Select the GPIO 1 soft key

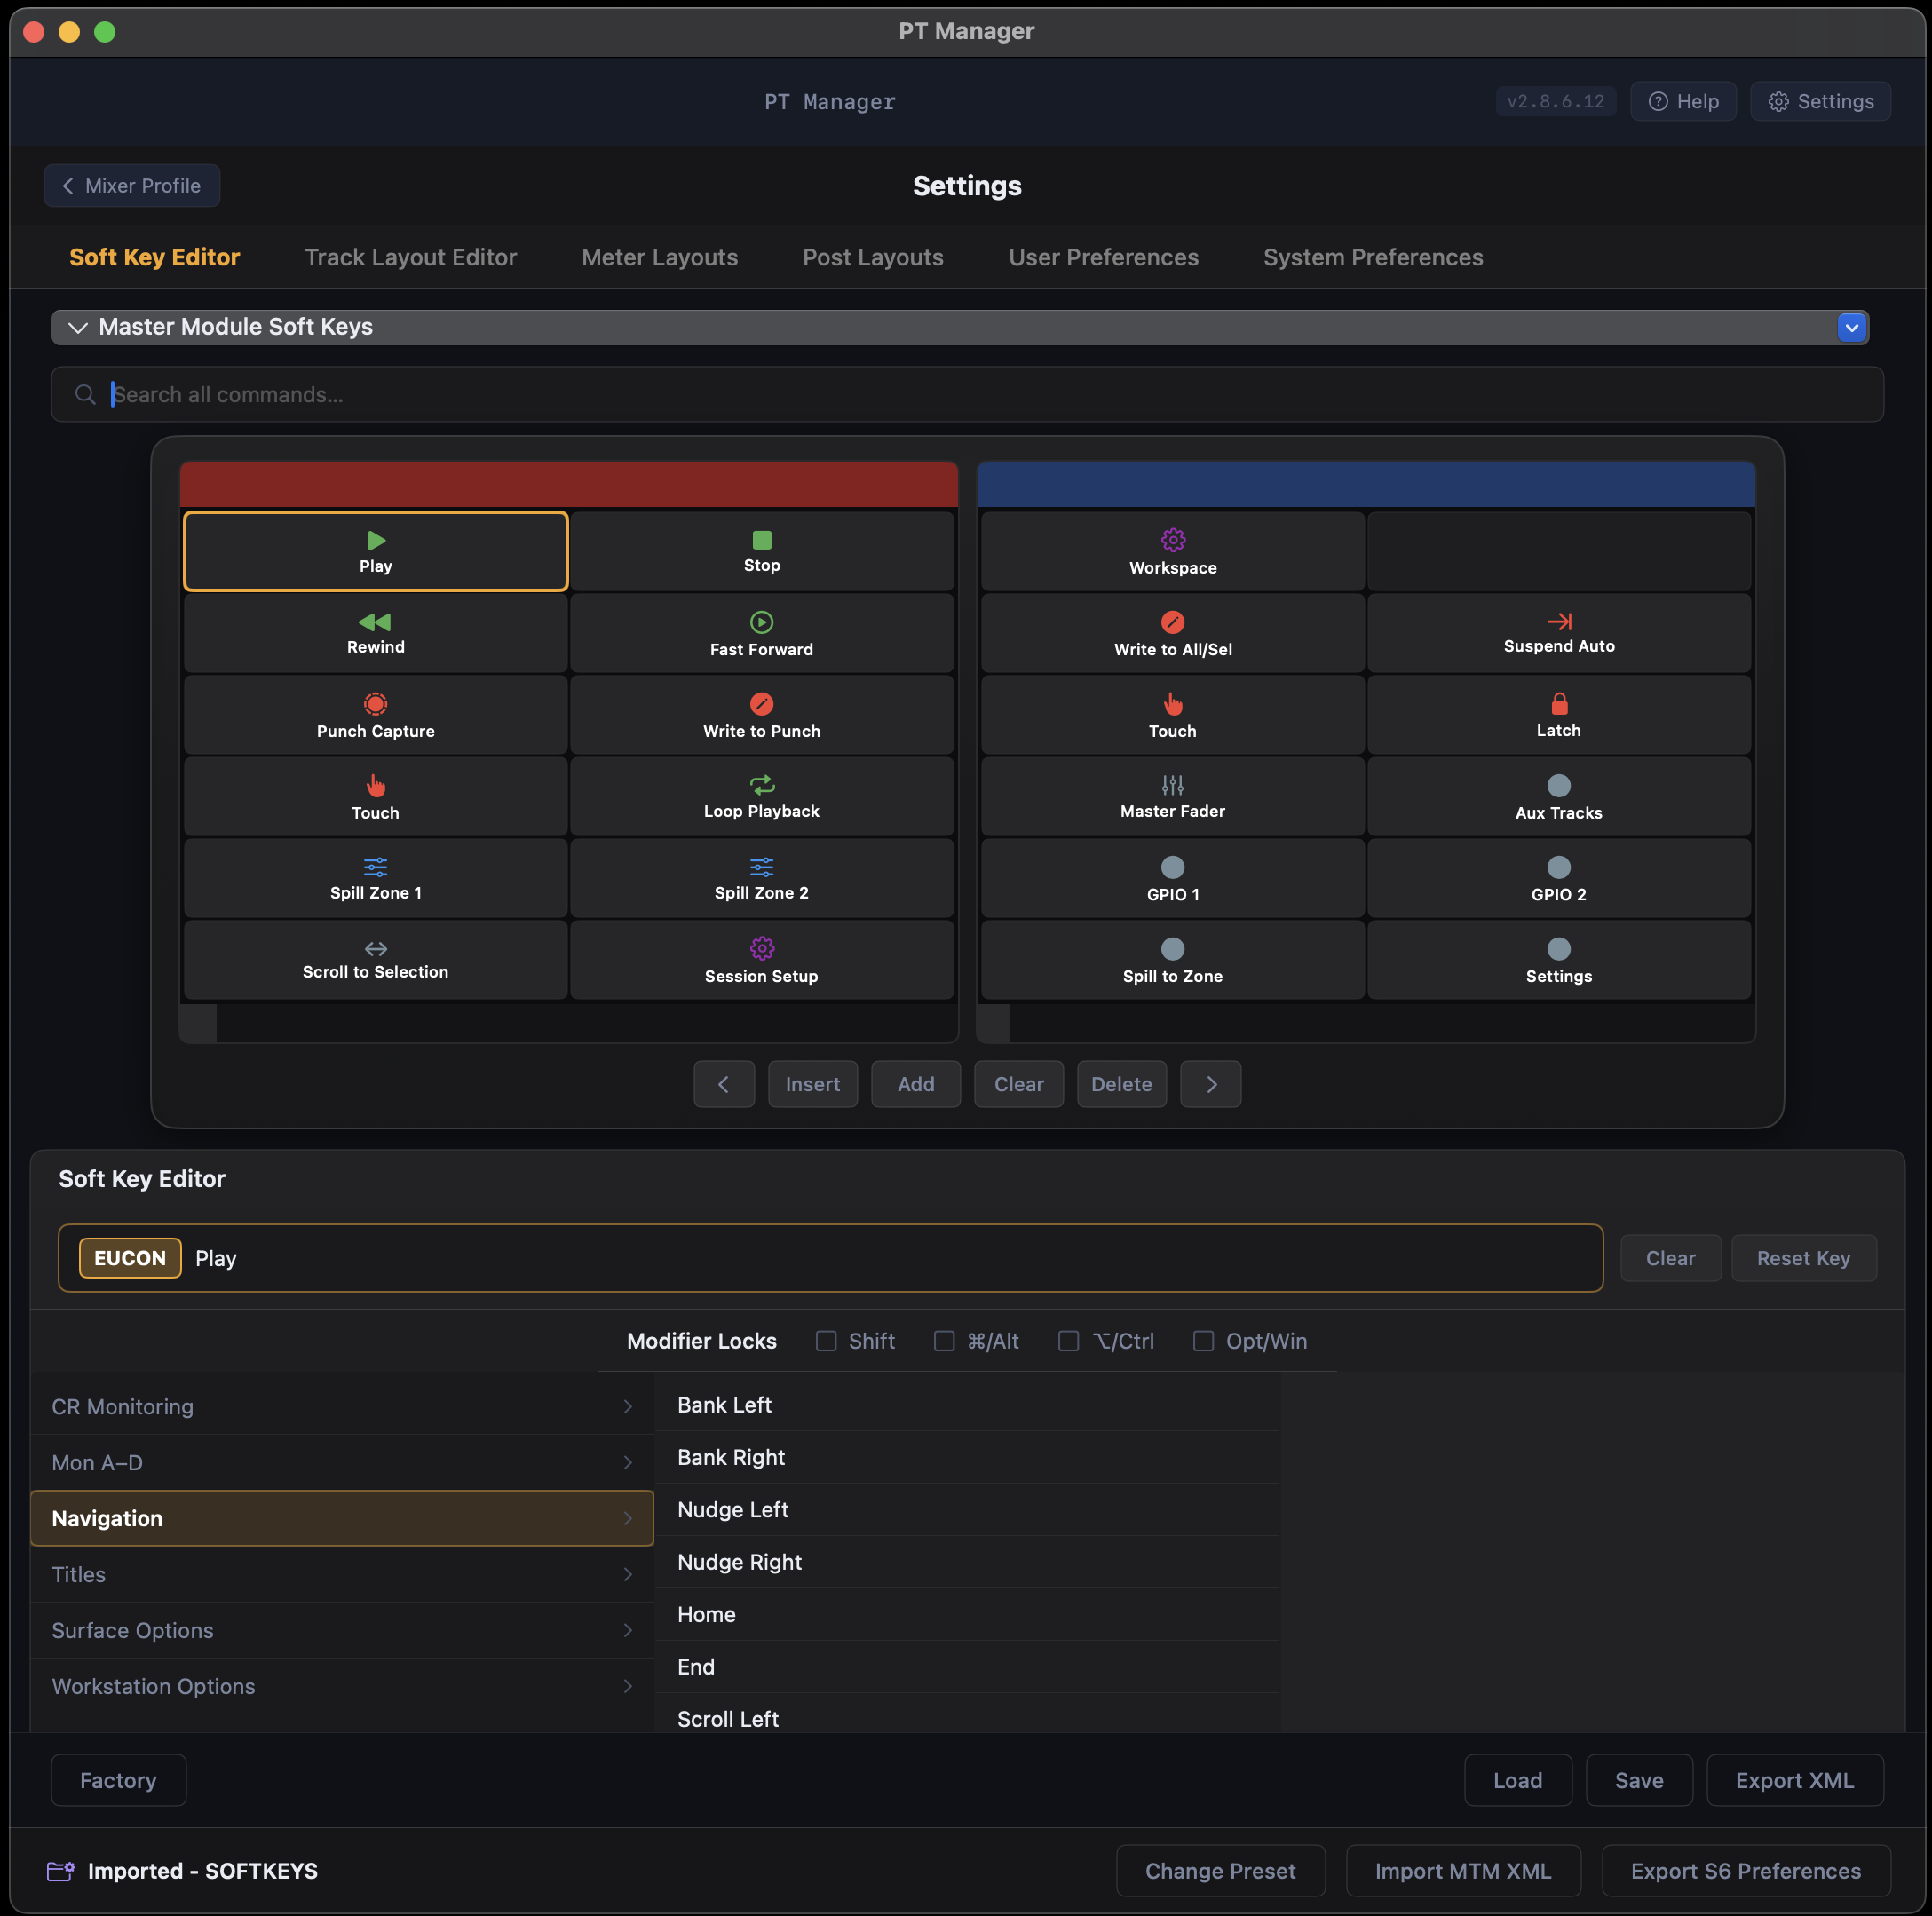[x=1172, y=878]
